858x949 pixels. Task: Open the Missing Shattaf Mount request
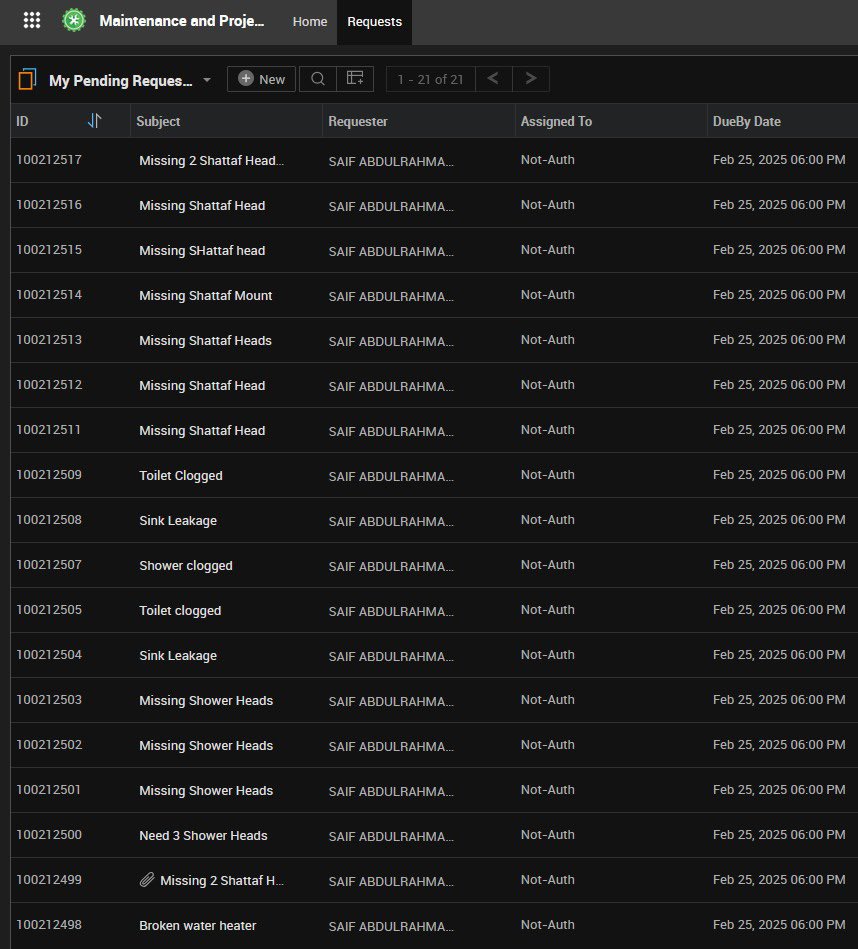(x=206, y=295)
